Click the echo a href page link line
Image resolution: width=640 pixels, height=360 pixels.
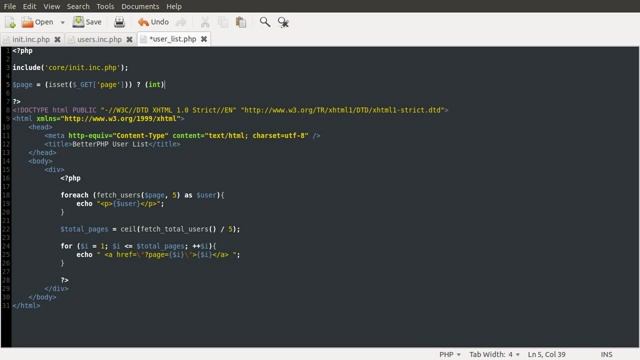click(x=158, y=255)
